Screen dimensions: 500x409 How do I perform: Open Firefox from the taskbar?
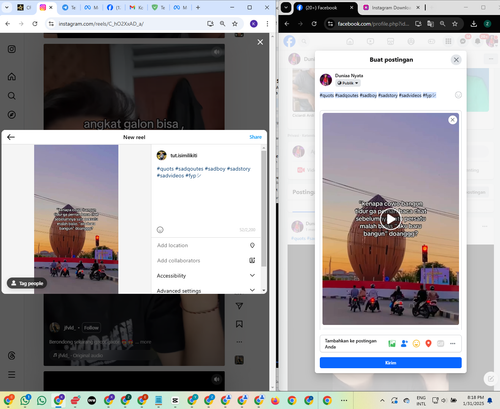[x=275, y=400]
